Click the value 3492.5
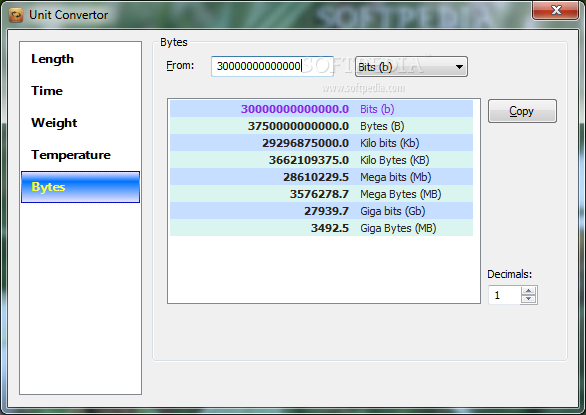This screenshot has width=586, height=415. pos(330,228)
